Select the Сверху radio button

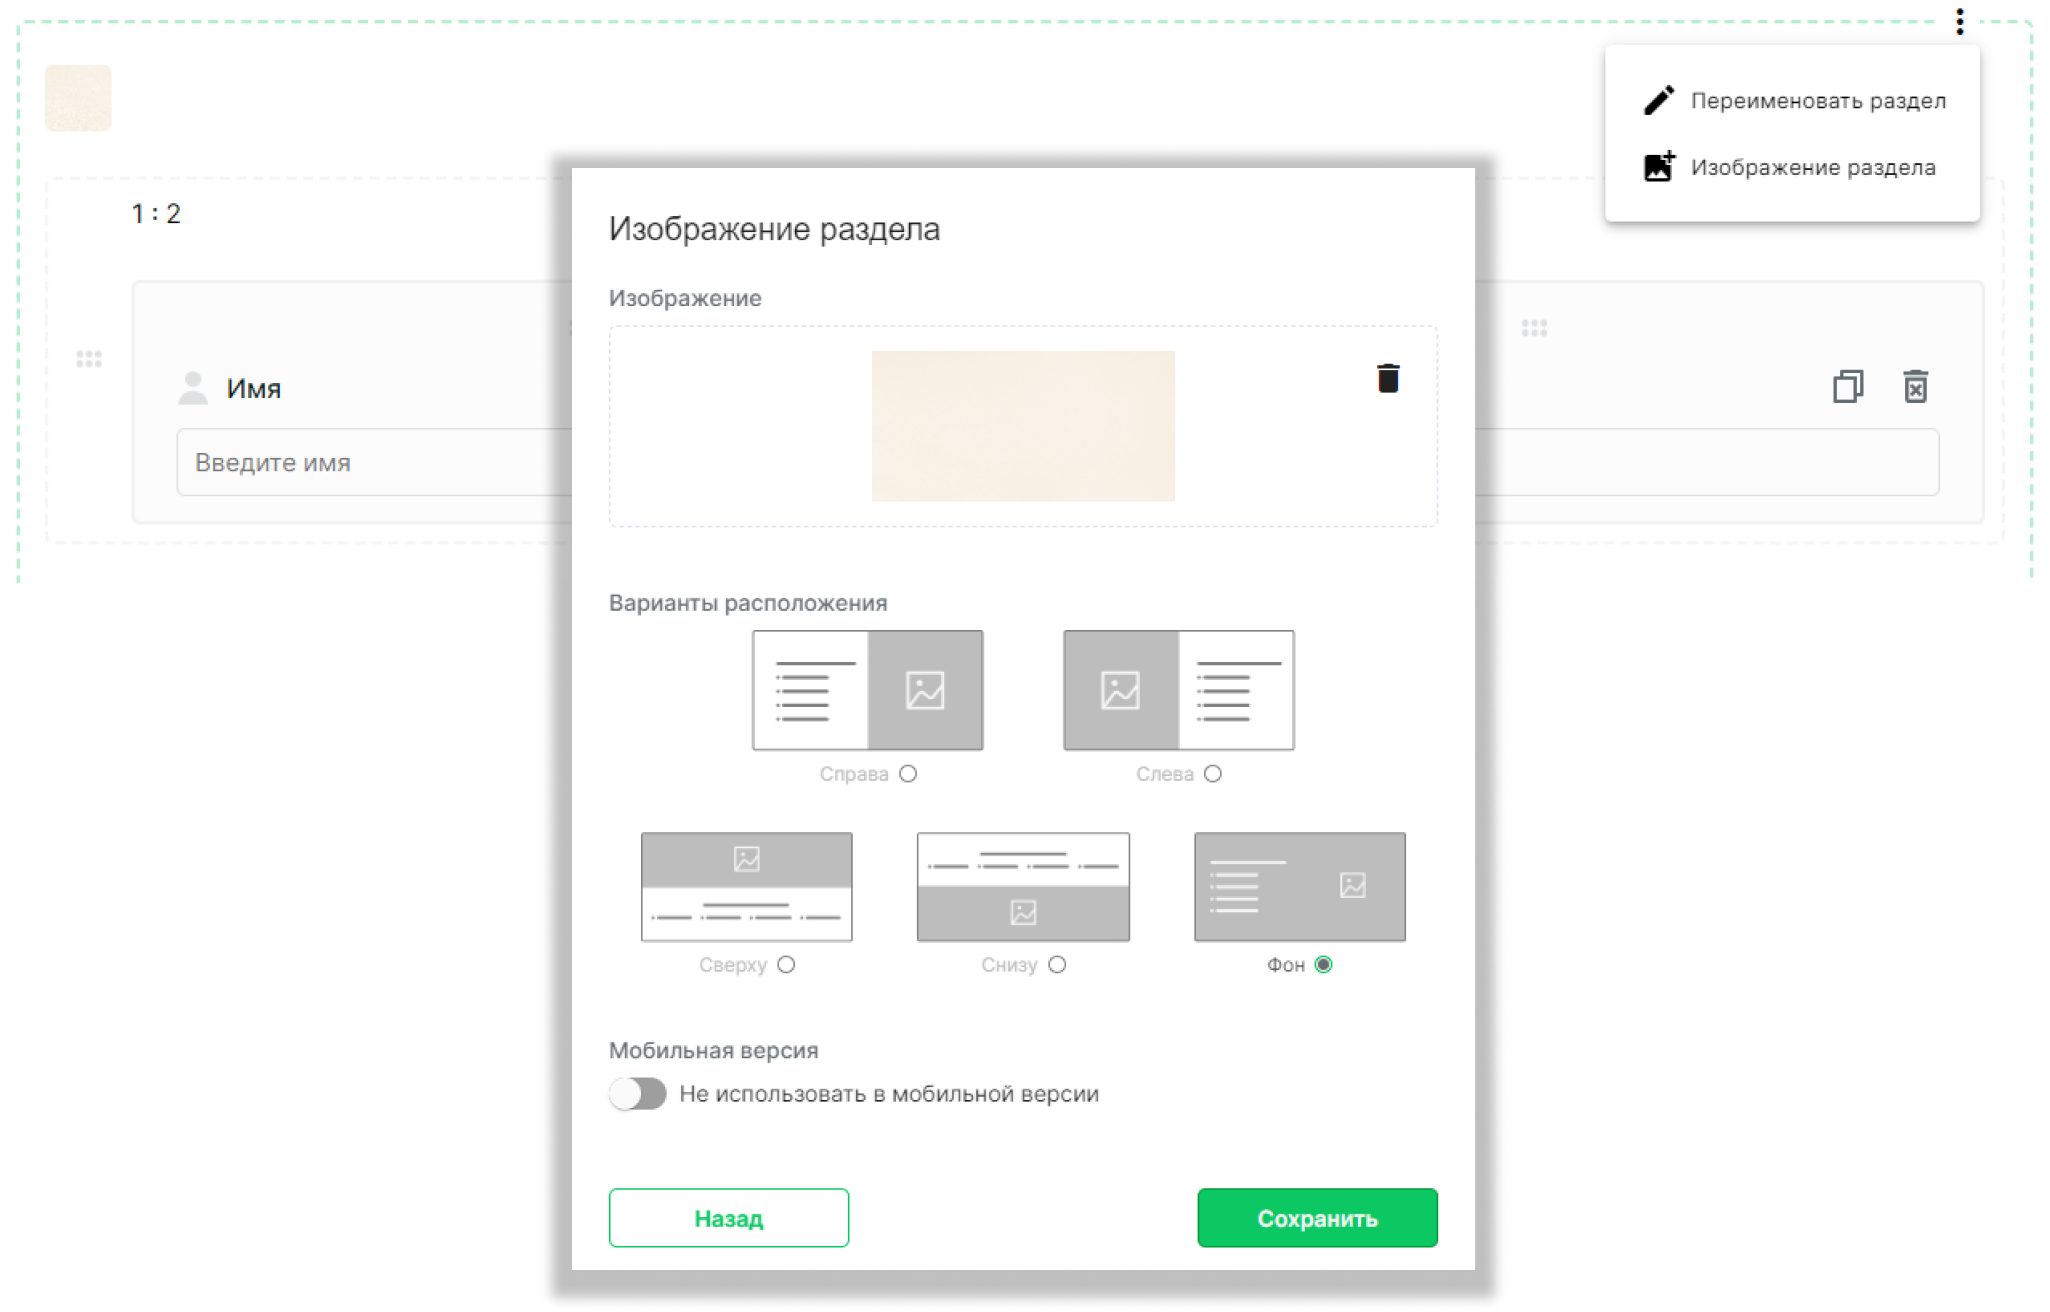(786, 965)
